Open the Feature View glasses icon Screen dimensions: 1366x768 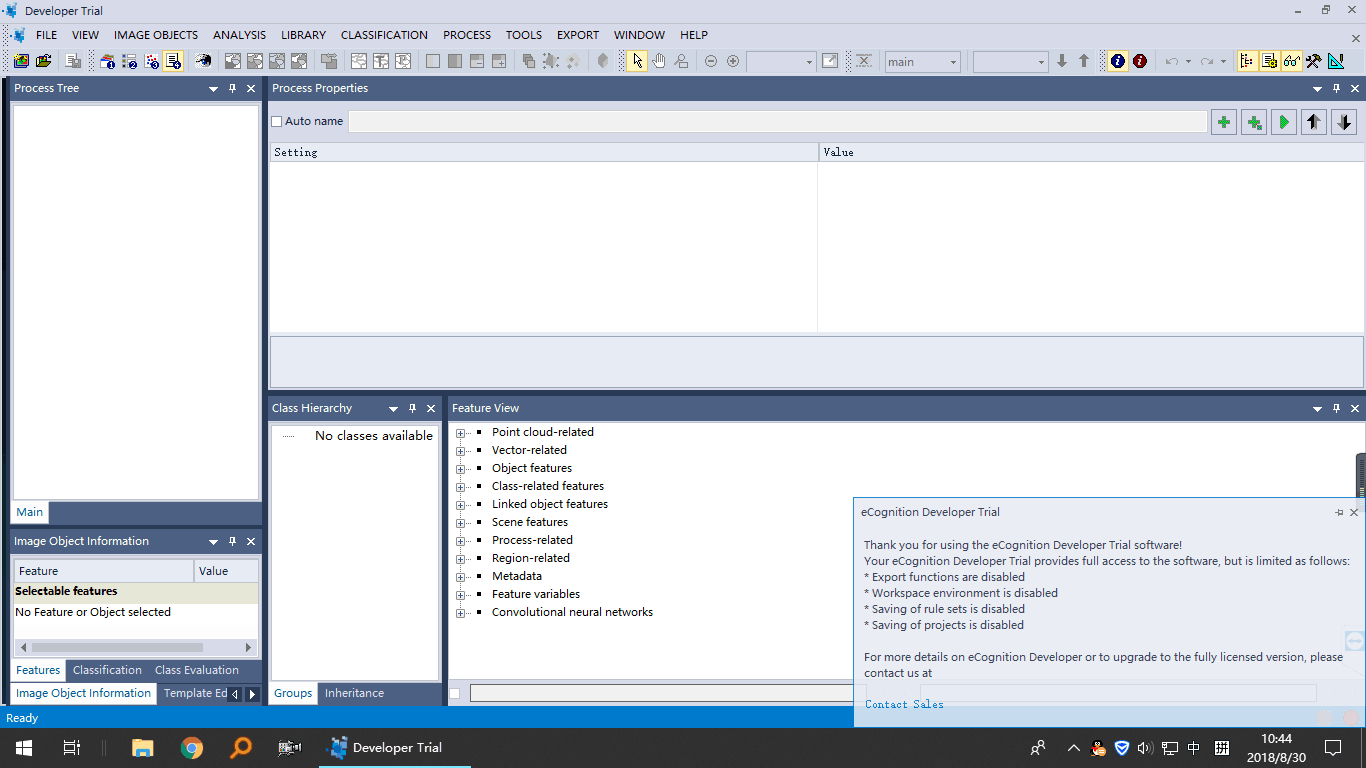coord(1291,61)
